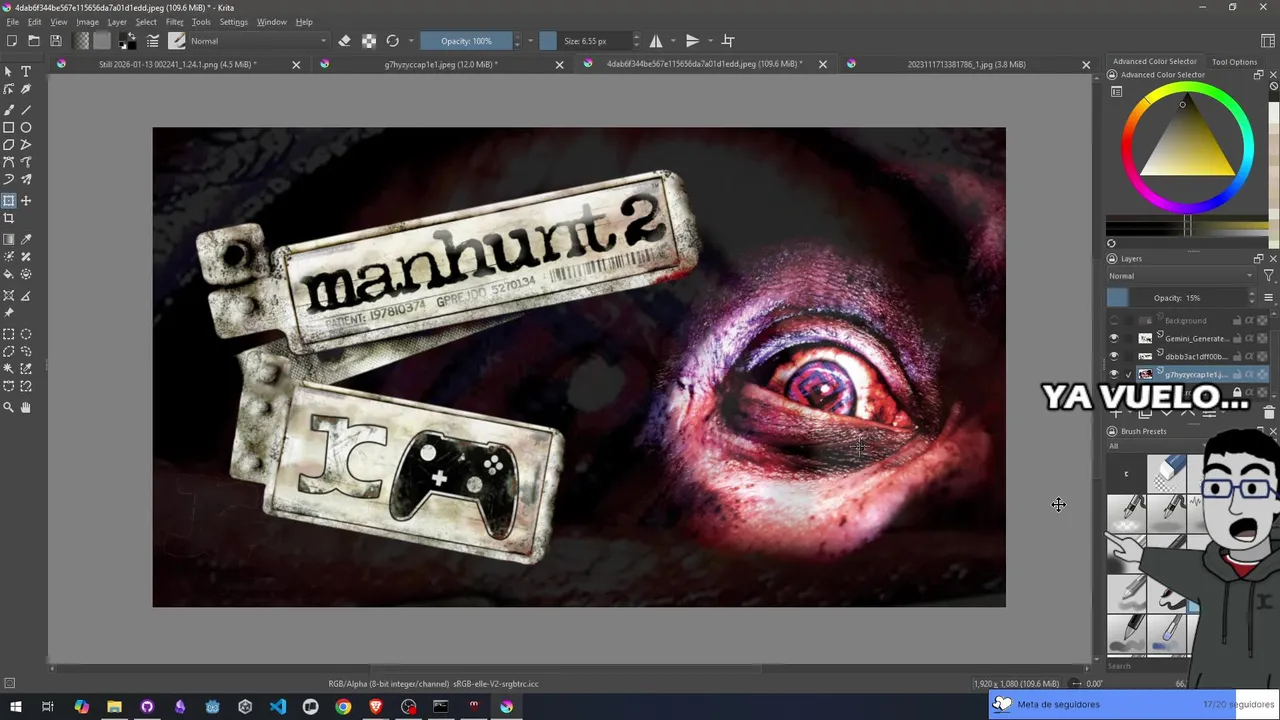This screenshot has height=720, width=1280.
Task: Close the g7hyzyccap1e1.jpeg document tab
Action: point(559,65)
